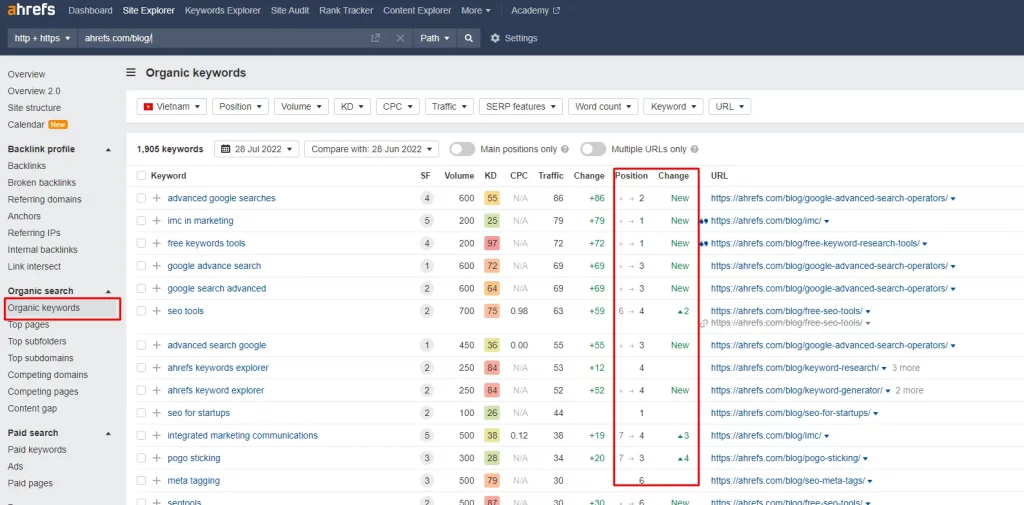1024x505 pixels.
Task: Click plus icon for ahrefs keywords explorer
Action: [157, 368]
